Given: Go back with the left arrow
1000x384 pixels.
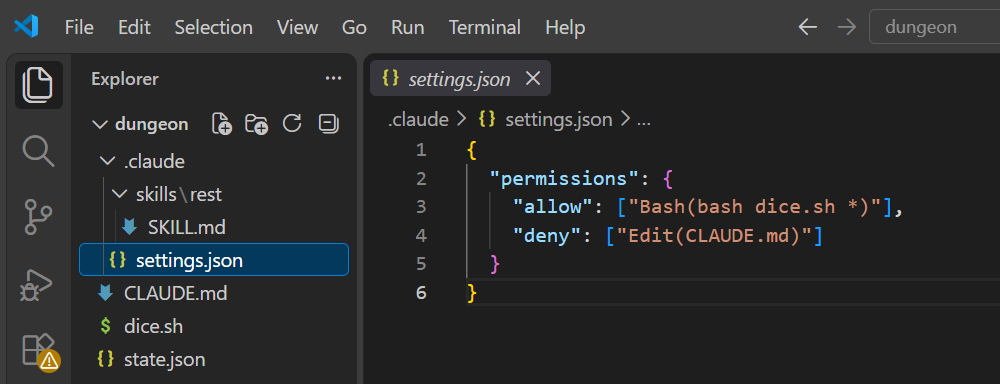Looking at the screenshot, I should (x=808, y=27).
